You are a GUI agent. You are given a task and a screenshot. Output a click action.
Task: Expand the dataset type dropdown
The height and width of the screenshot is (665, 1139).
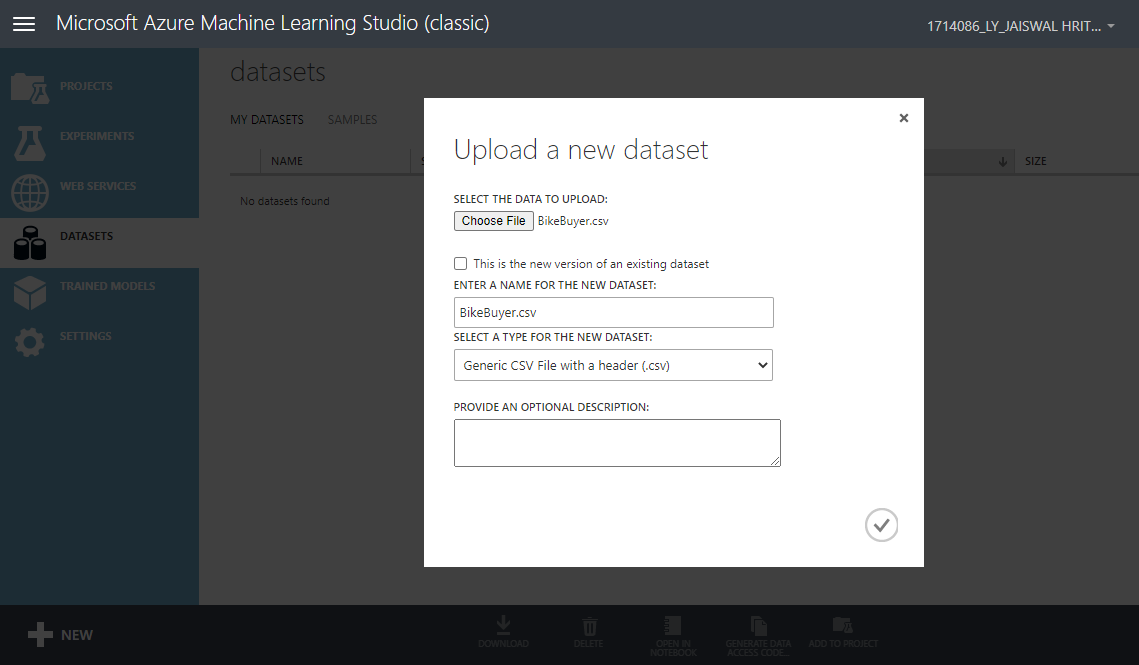click(613, 365)
